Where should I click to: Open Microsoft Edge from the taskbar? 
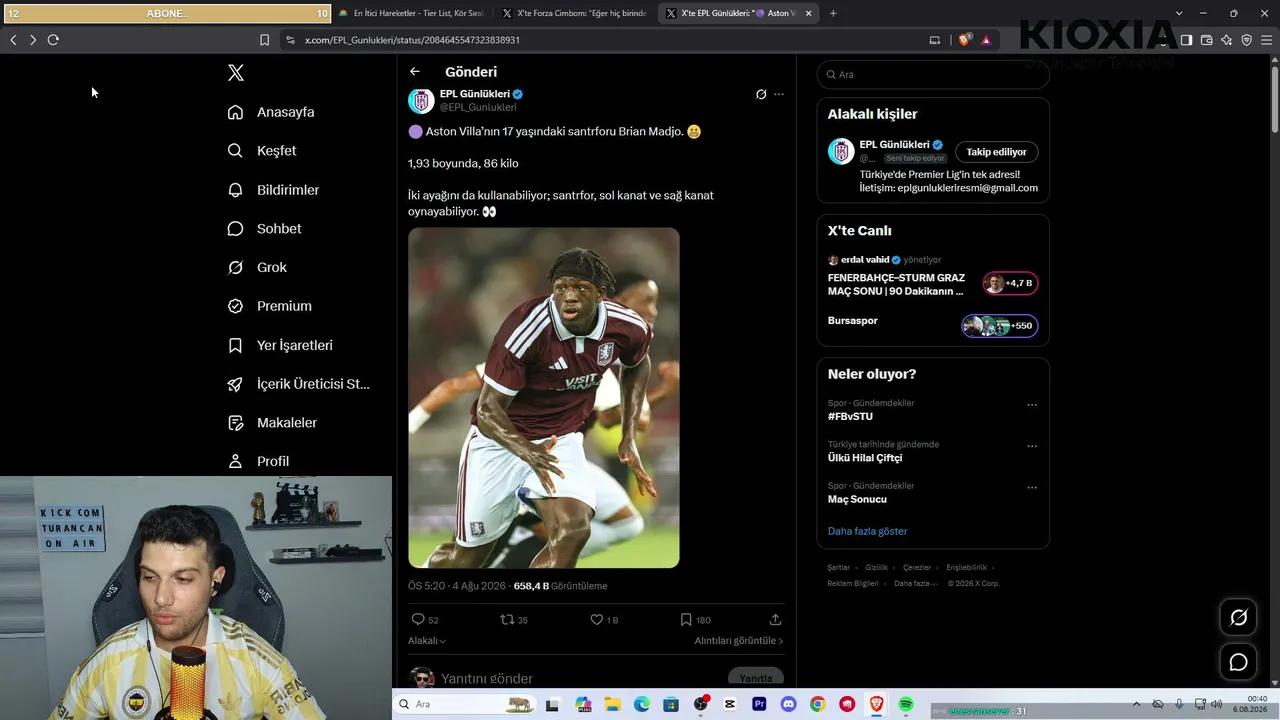coord(641,704)
